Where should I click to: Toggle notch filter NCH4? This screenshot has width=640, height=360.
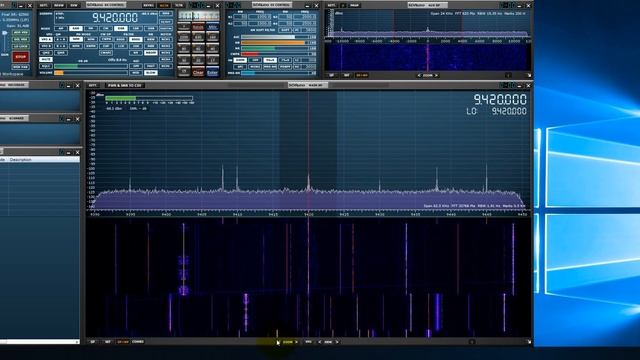[166, 60]
